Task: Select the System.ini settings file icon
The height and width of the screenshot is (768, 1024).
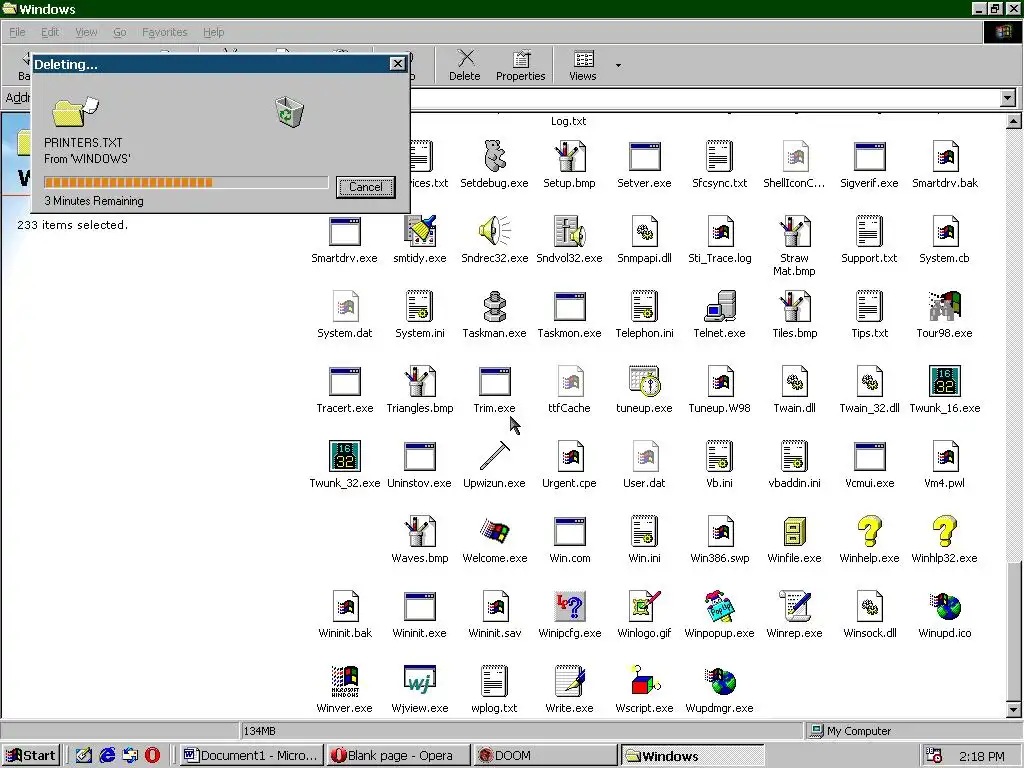Action: [x=420, y=306]
